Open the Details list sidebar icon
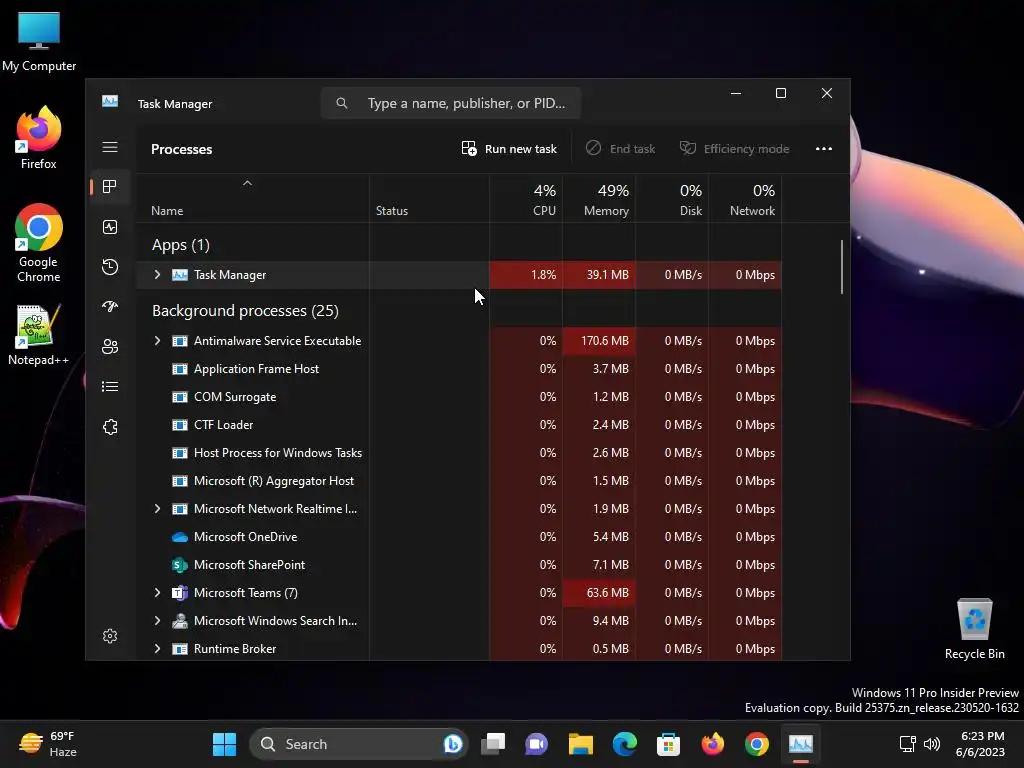1024x768 pixels. point(110,387)
